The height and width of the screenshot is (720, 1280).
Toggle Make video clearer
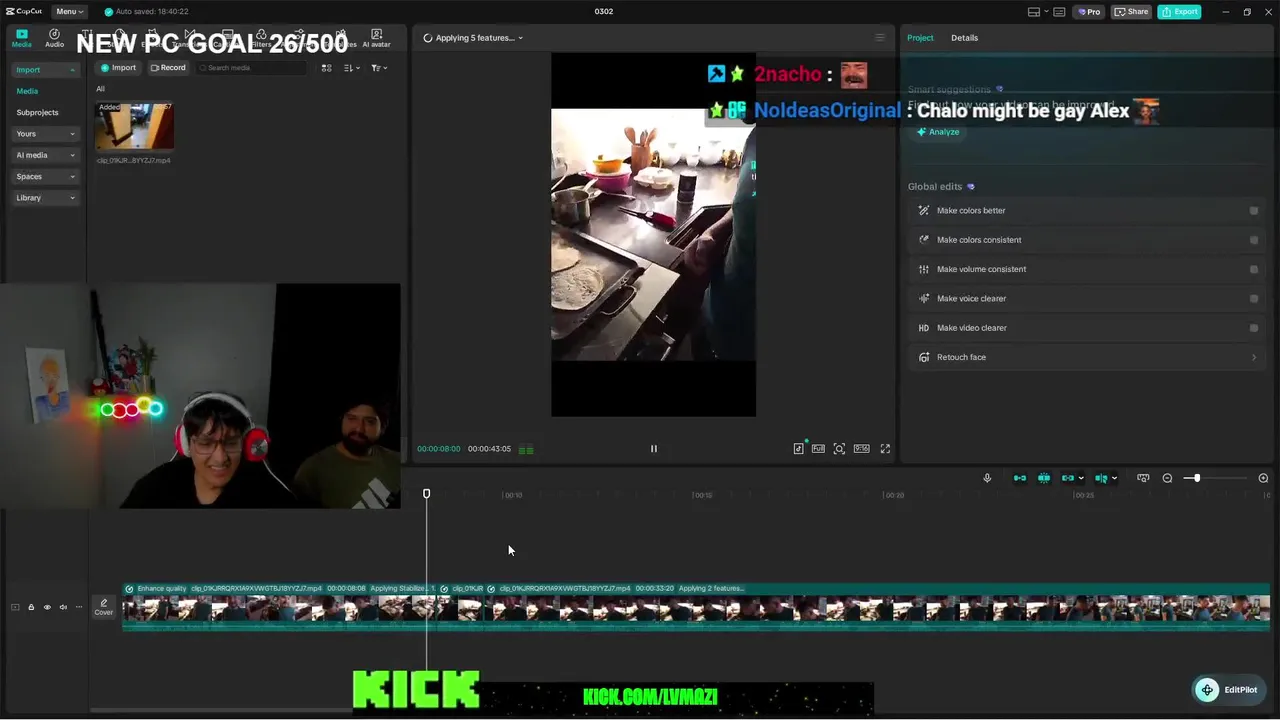tap(1254, 328)
